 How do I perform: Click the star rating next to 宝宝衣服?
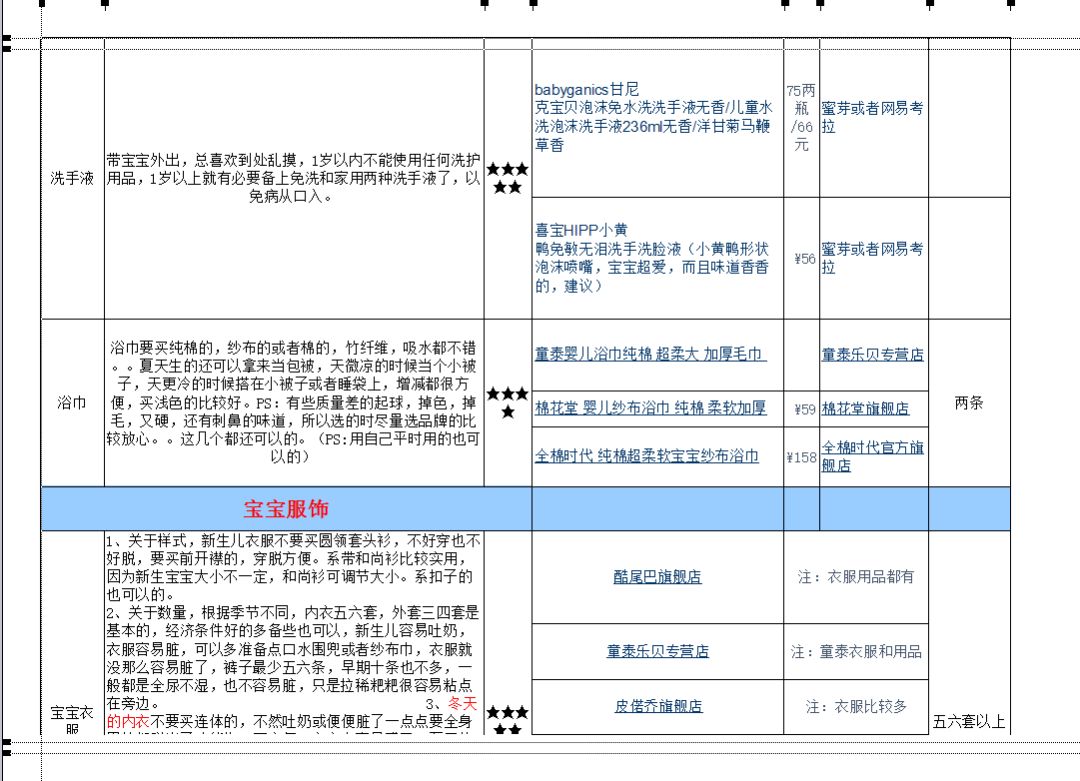click(507, 718)
